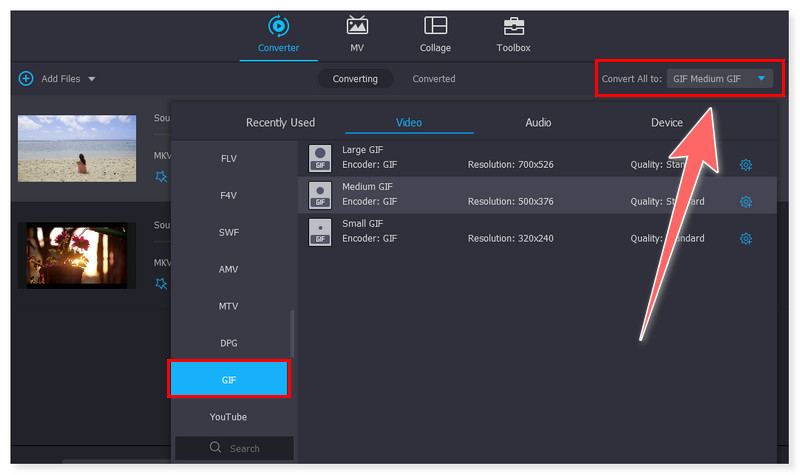
Task: Select the Device tab
Action: click(x=667, y=123)
